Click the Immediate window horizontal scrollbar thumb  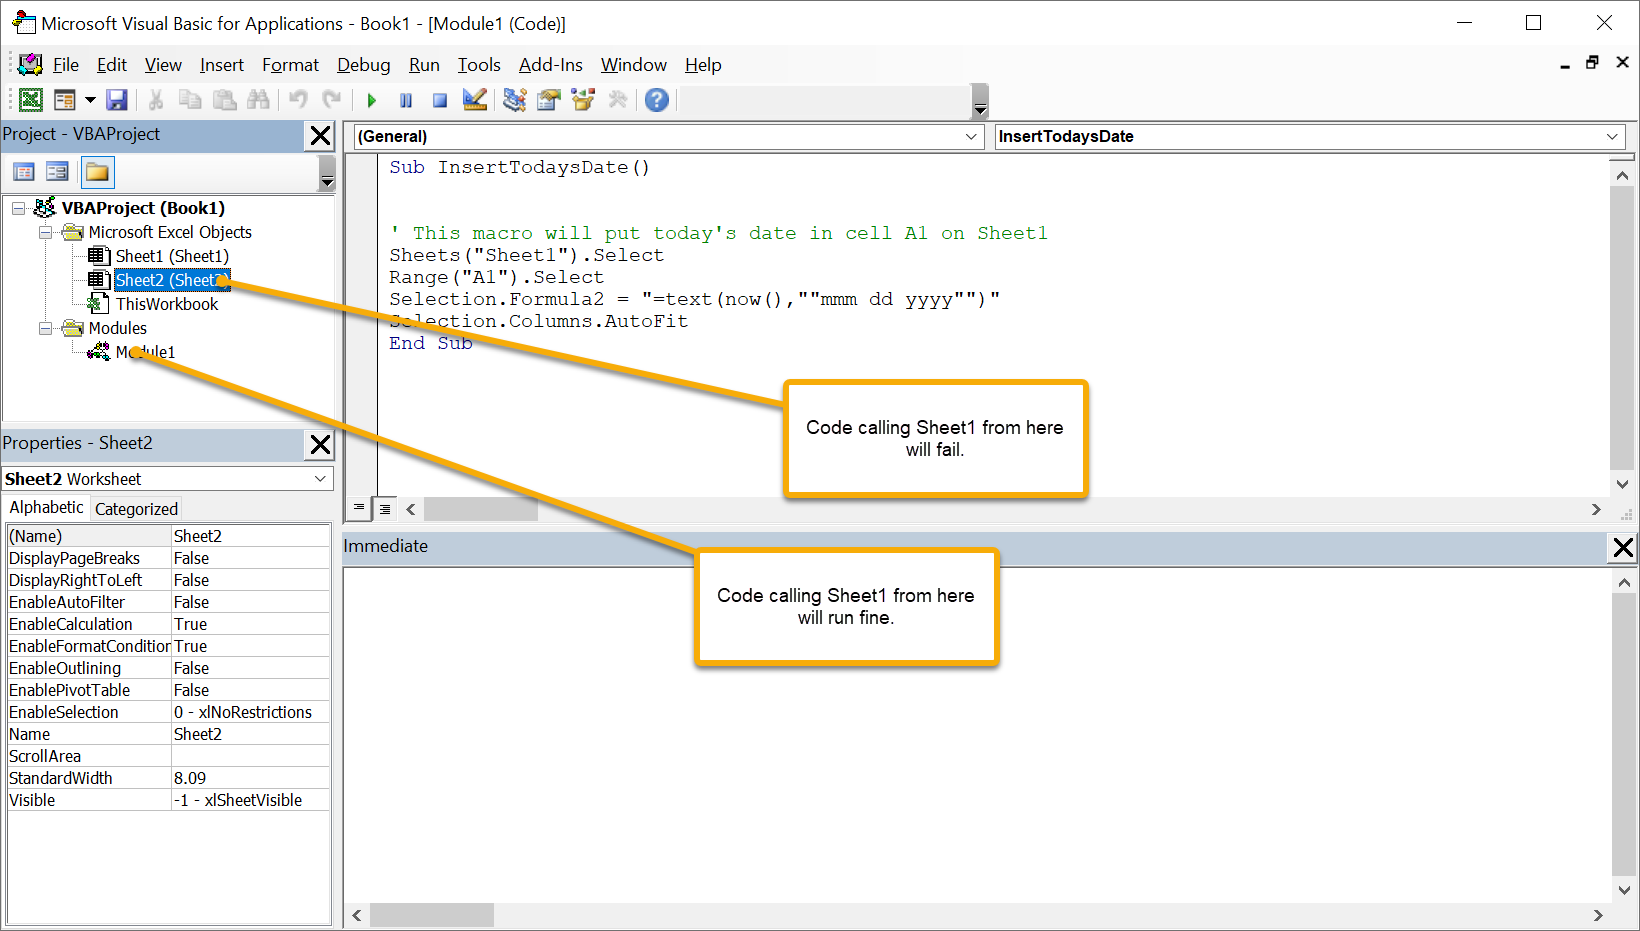[432, 915]
